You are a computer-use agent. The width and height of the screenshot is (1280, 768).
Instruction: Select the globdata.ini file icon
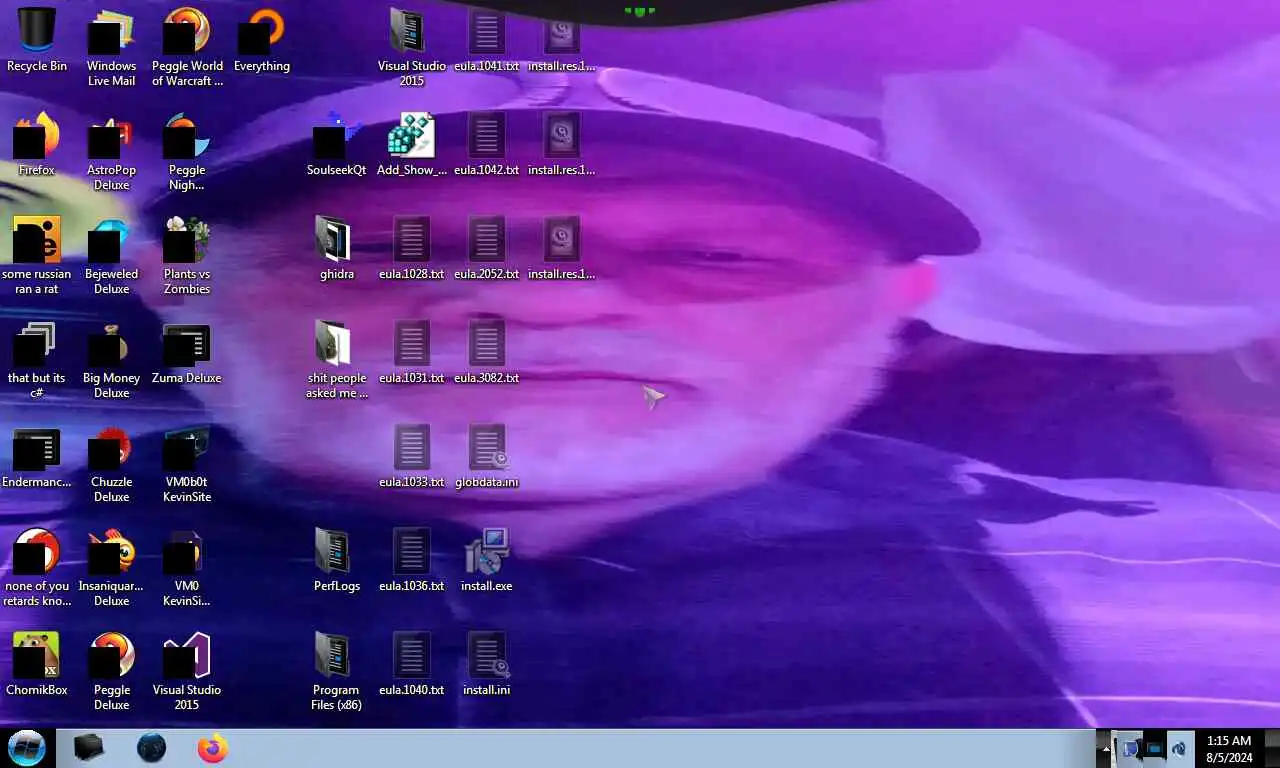487,456
